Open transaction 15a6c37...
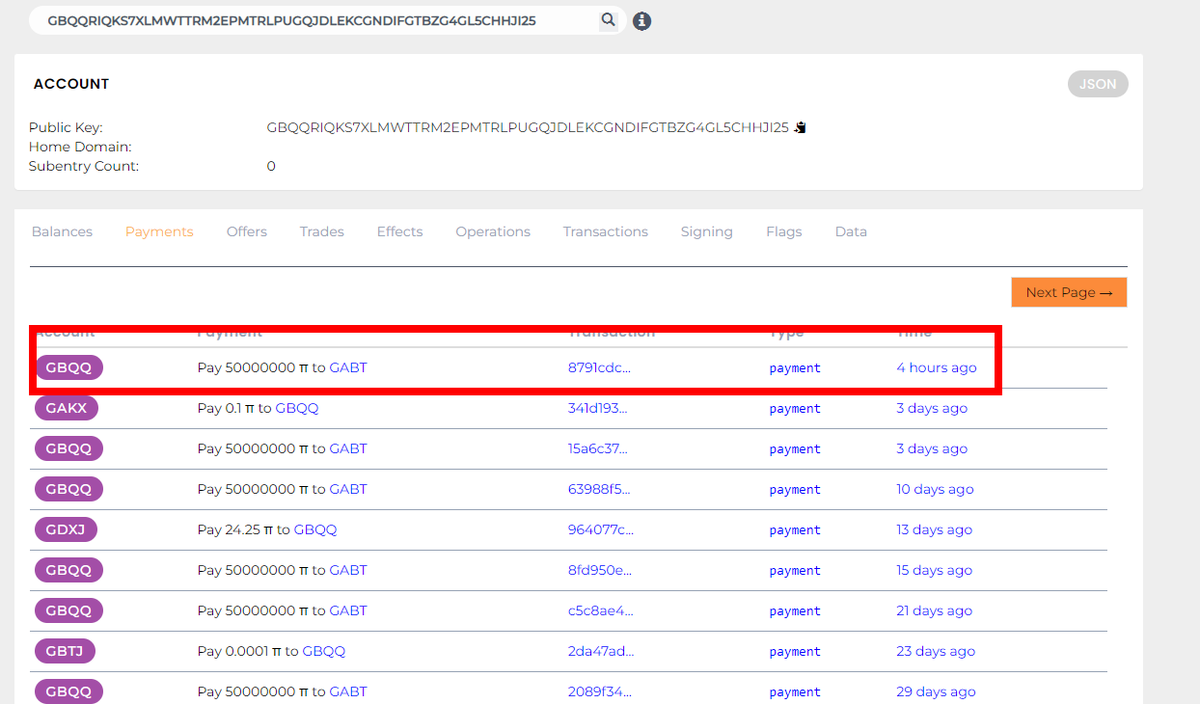1200x704 pixels. point(598,449)
